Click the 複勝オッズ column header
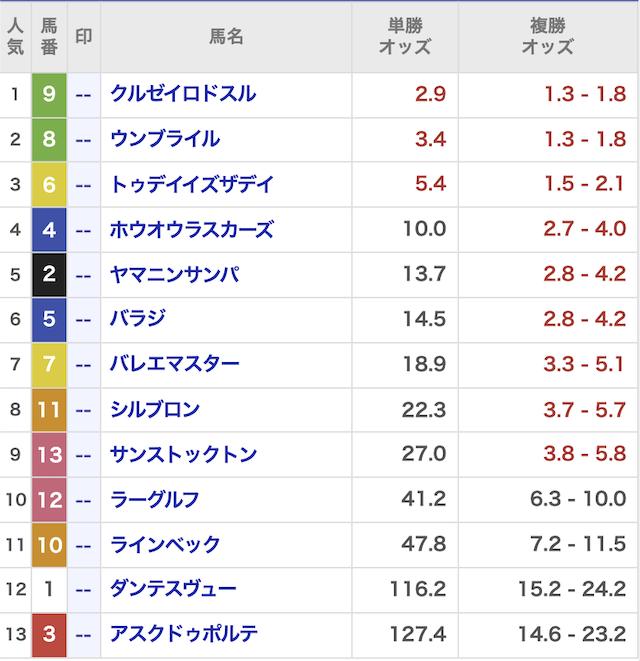 pyautogui.click(x=548, y=37)
